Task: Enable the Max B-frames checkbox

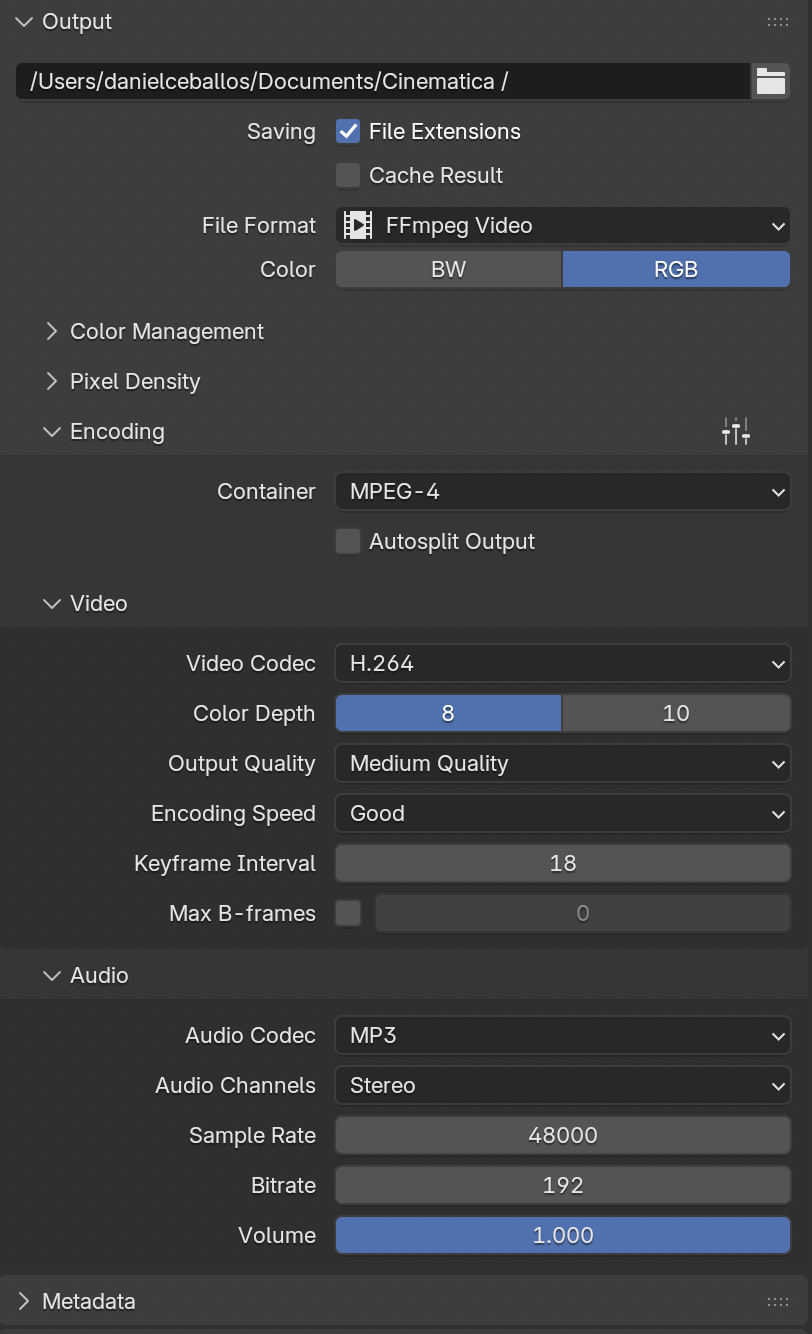Action: click(348, 913)
